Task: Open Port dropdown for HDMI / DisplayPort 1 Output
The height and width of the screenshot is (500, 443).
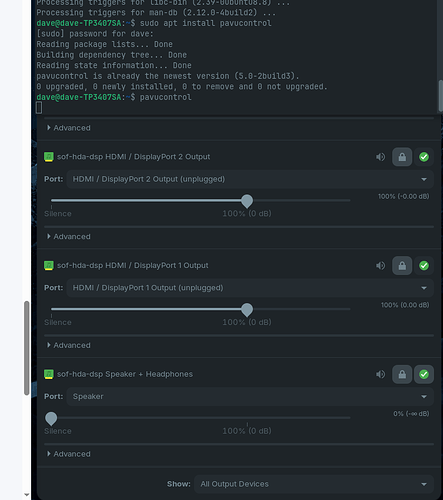Action: tap(250, 288)
